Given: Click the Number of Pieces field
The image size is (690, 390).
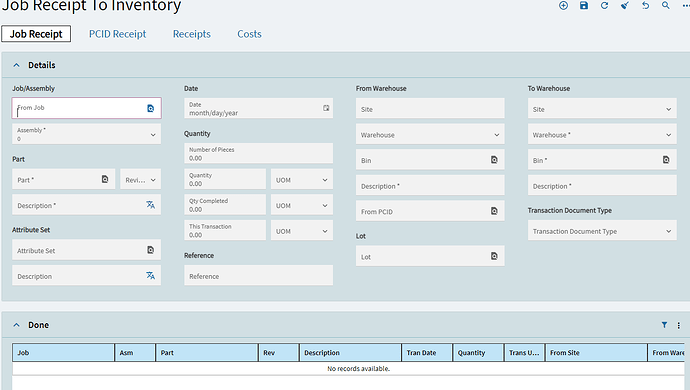Looking at the screenshot, I should pyautogui.click(x=258, y=154).
